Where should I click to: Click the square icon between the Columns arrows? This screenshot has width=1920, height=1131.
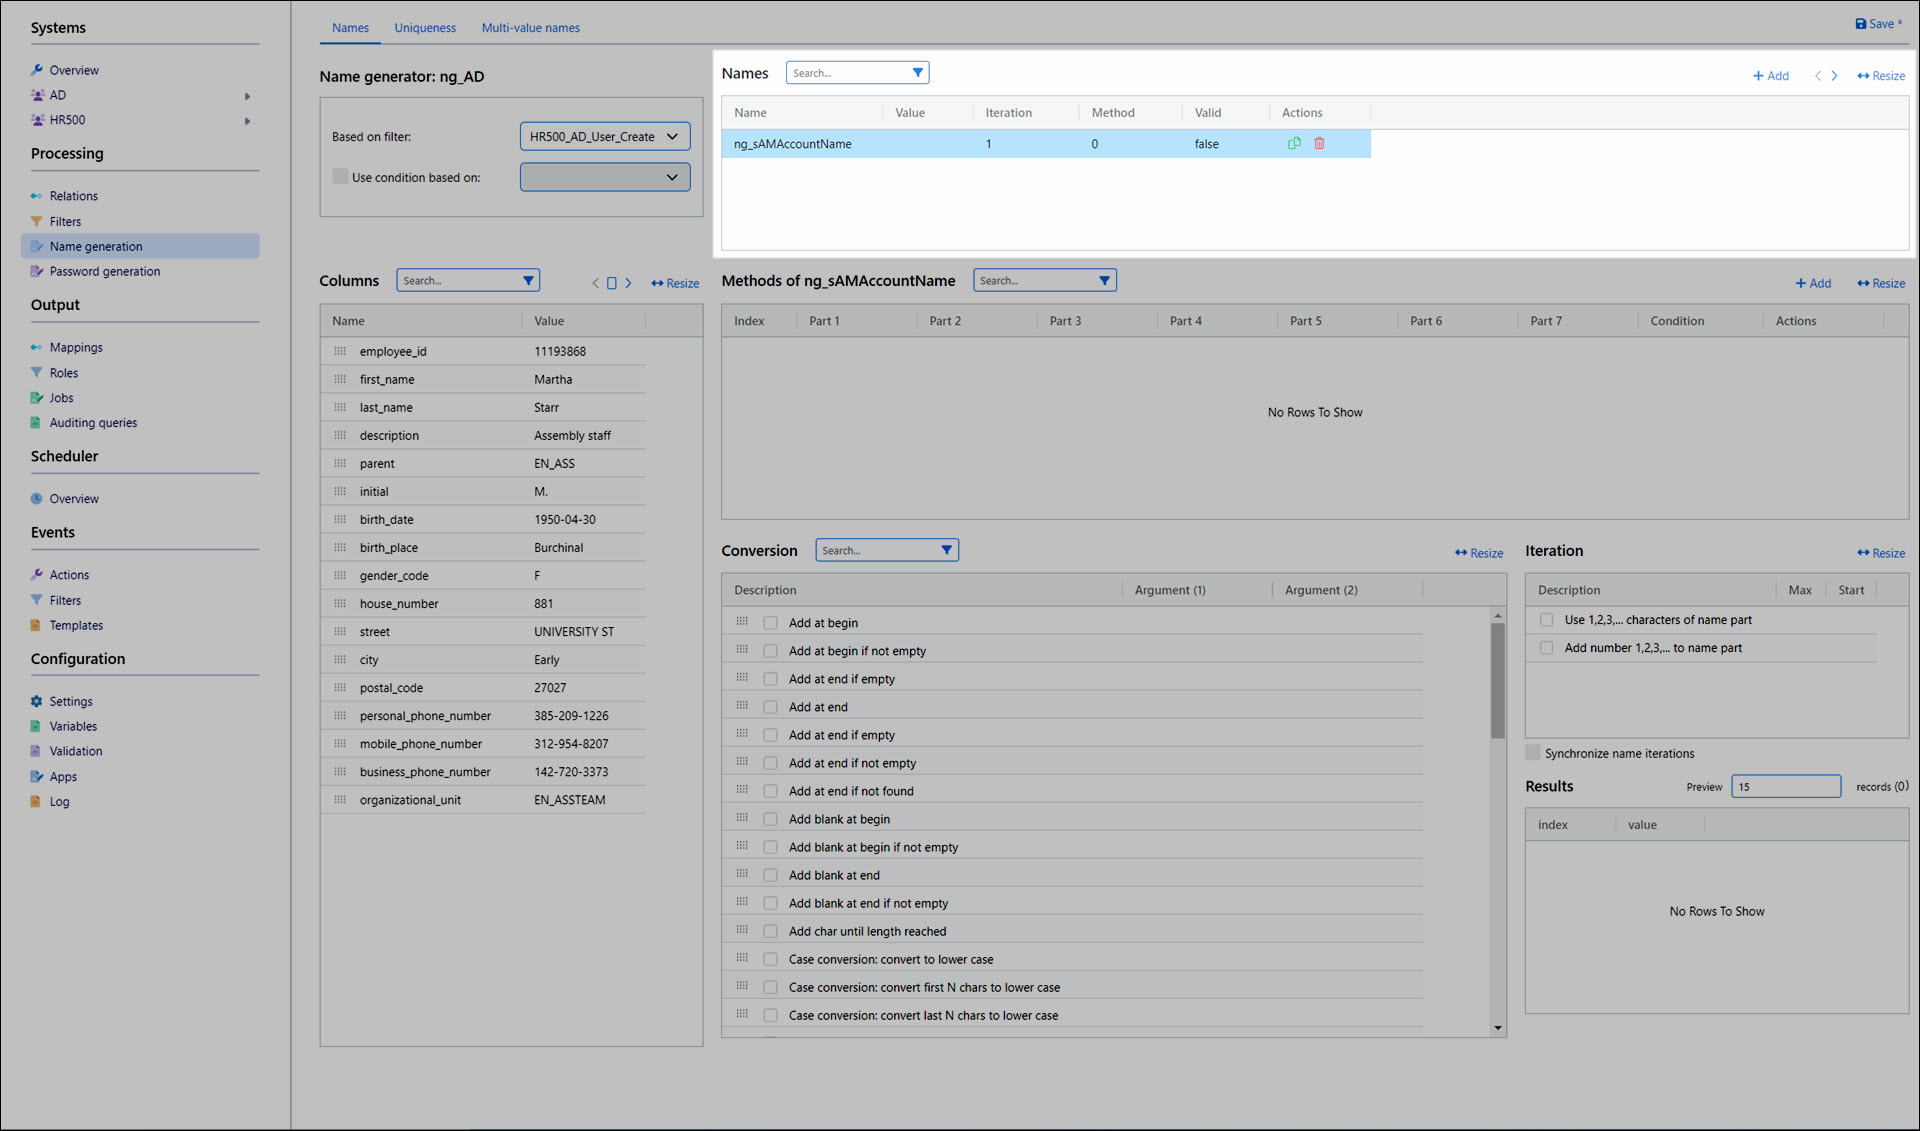coord(612,283)
